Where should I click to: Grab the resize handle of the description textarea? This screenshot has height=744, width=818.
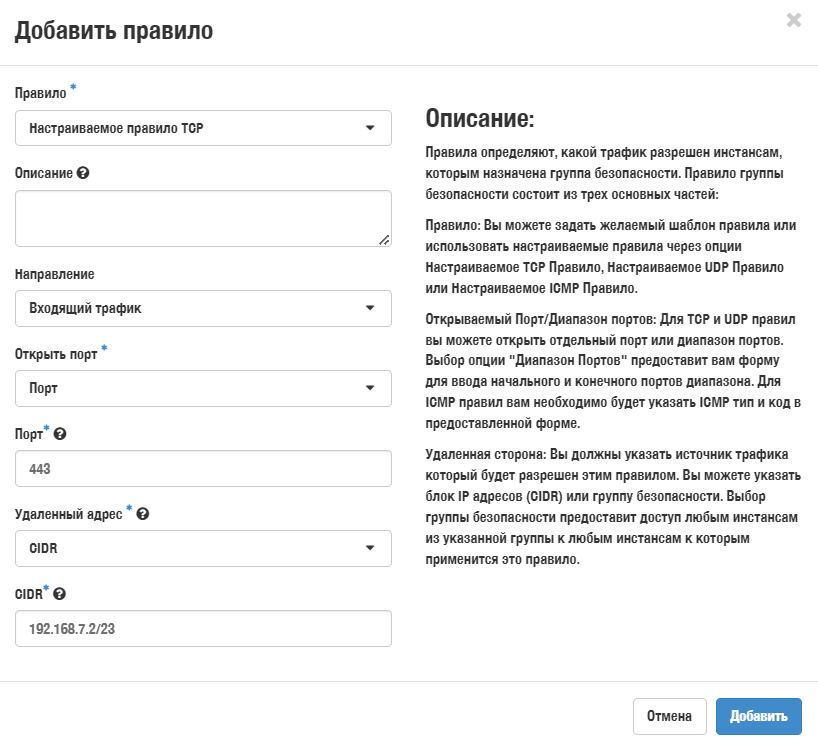tap(384, 239)
